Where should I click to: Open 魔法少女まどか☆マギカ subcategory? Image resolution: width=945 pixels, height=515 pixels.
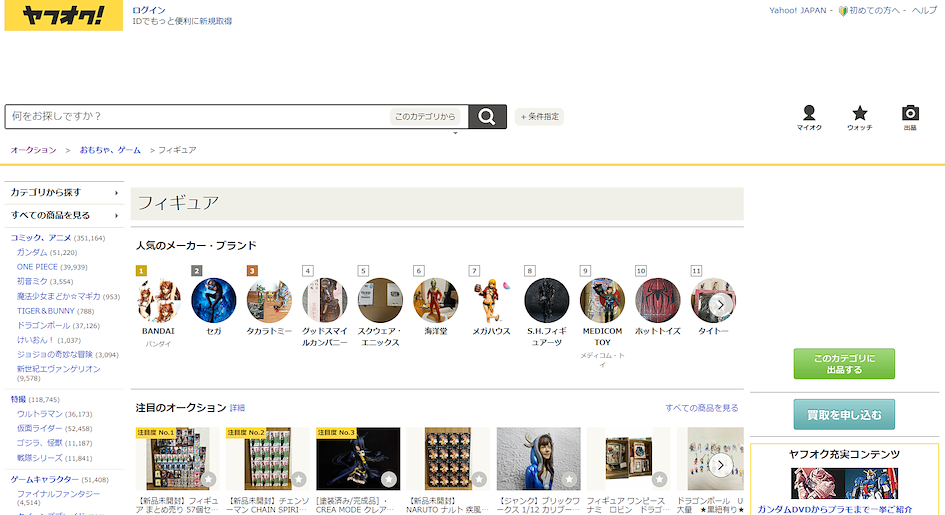58,296
